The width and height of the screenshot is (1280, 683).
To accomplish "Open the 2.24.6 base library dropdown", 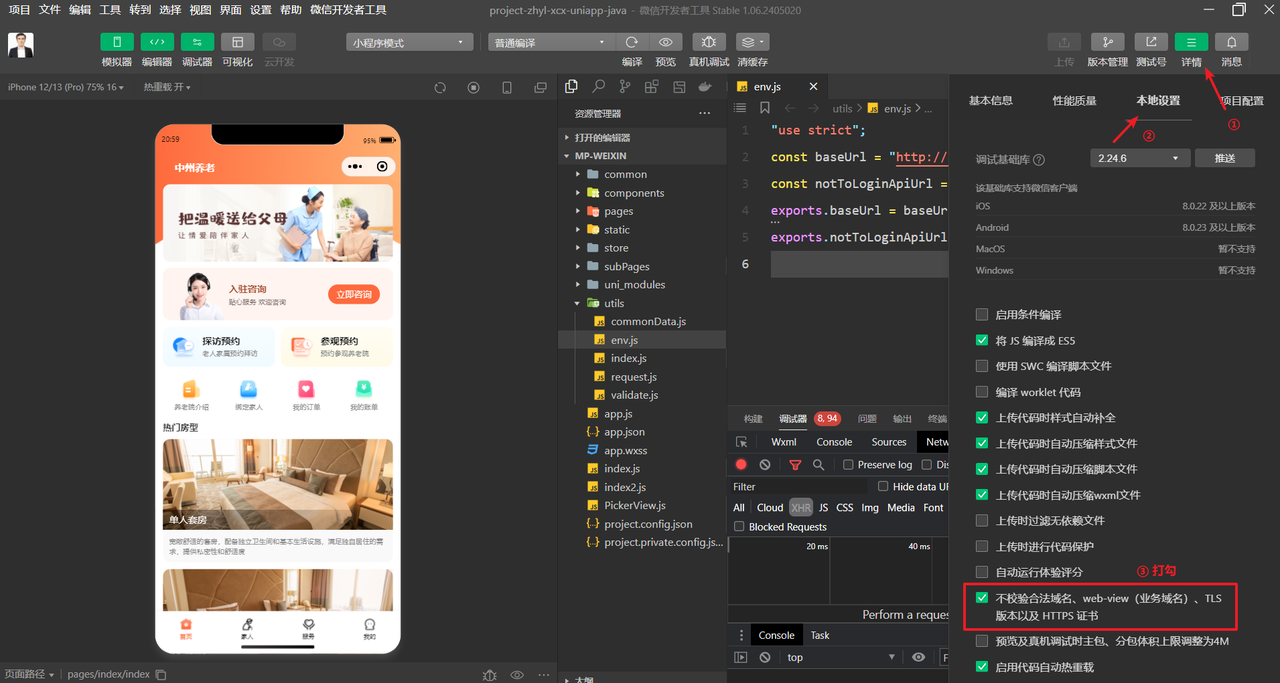I will click(1140, 158).
